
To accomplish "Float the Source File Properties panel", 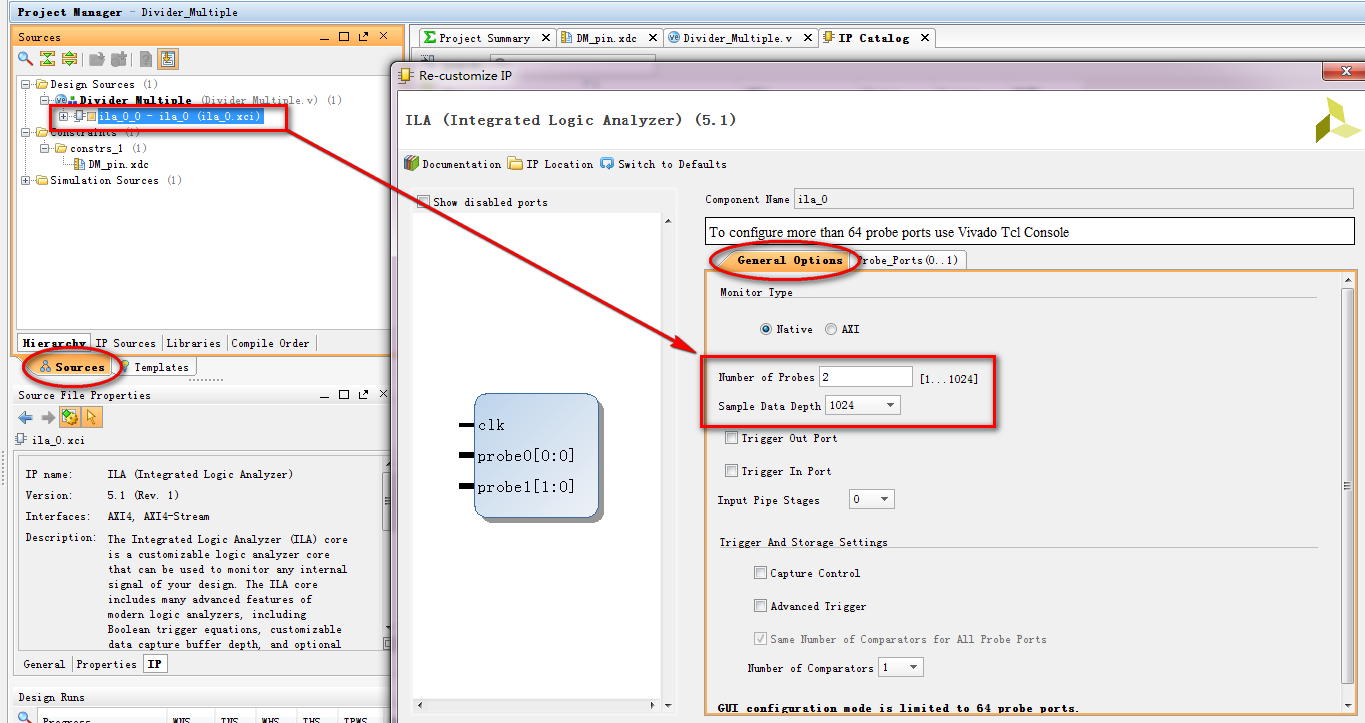I will [x=363, y=395].
